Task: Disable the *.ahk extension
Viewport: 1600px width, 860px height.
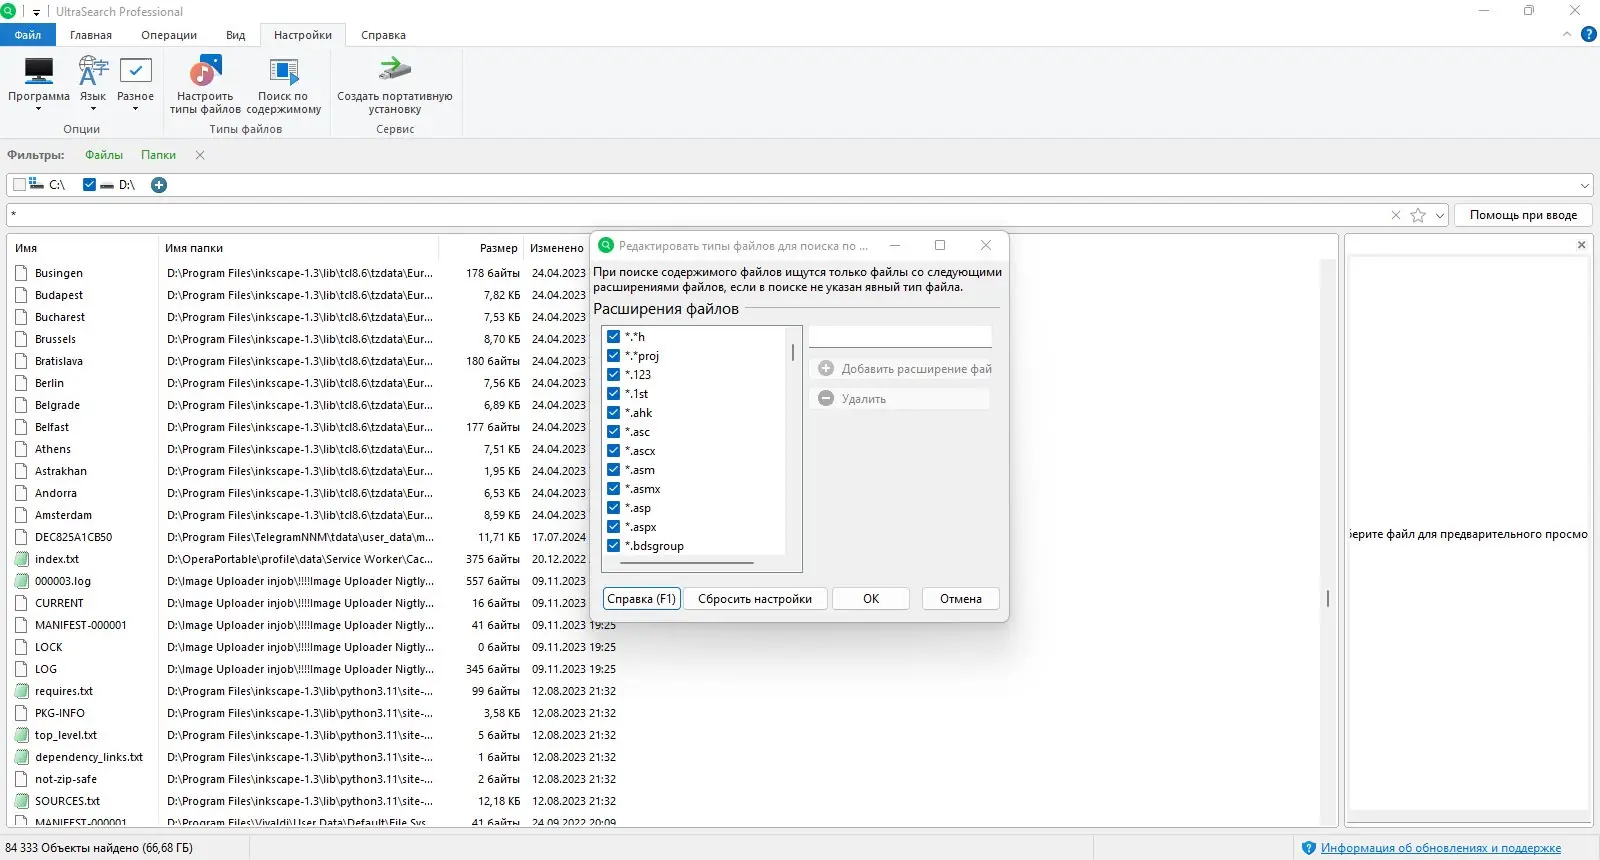Action: tap(613, 413)
